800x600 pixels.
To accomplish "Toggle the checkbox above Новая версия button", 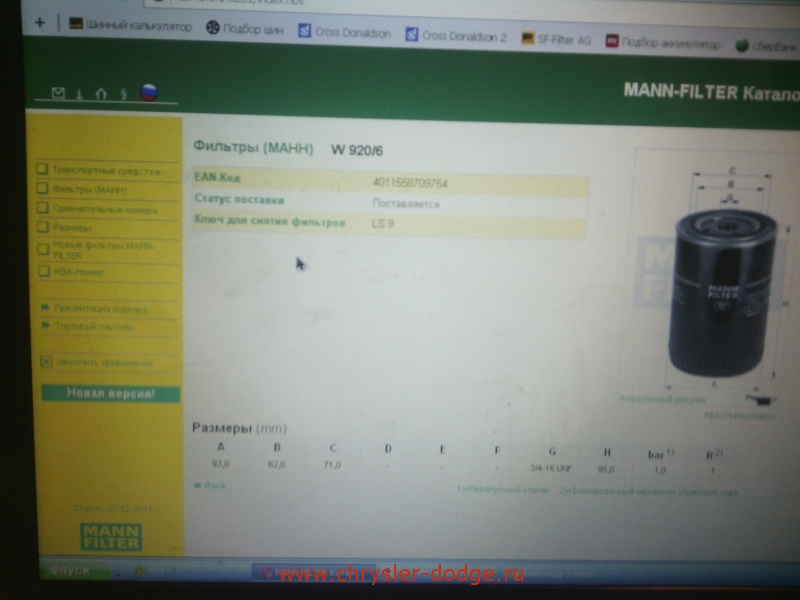I will tap(45, 361).
